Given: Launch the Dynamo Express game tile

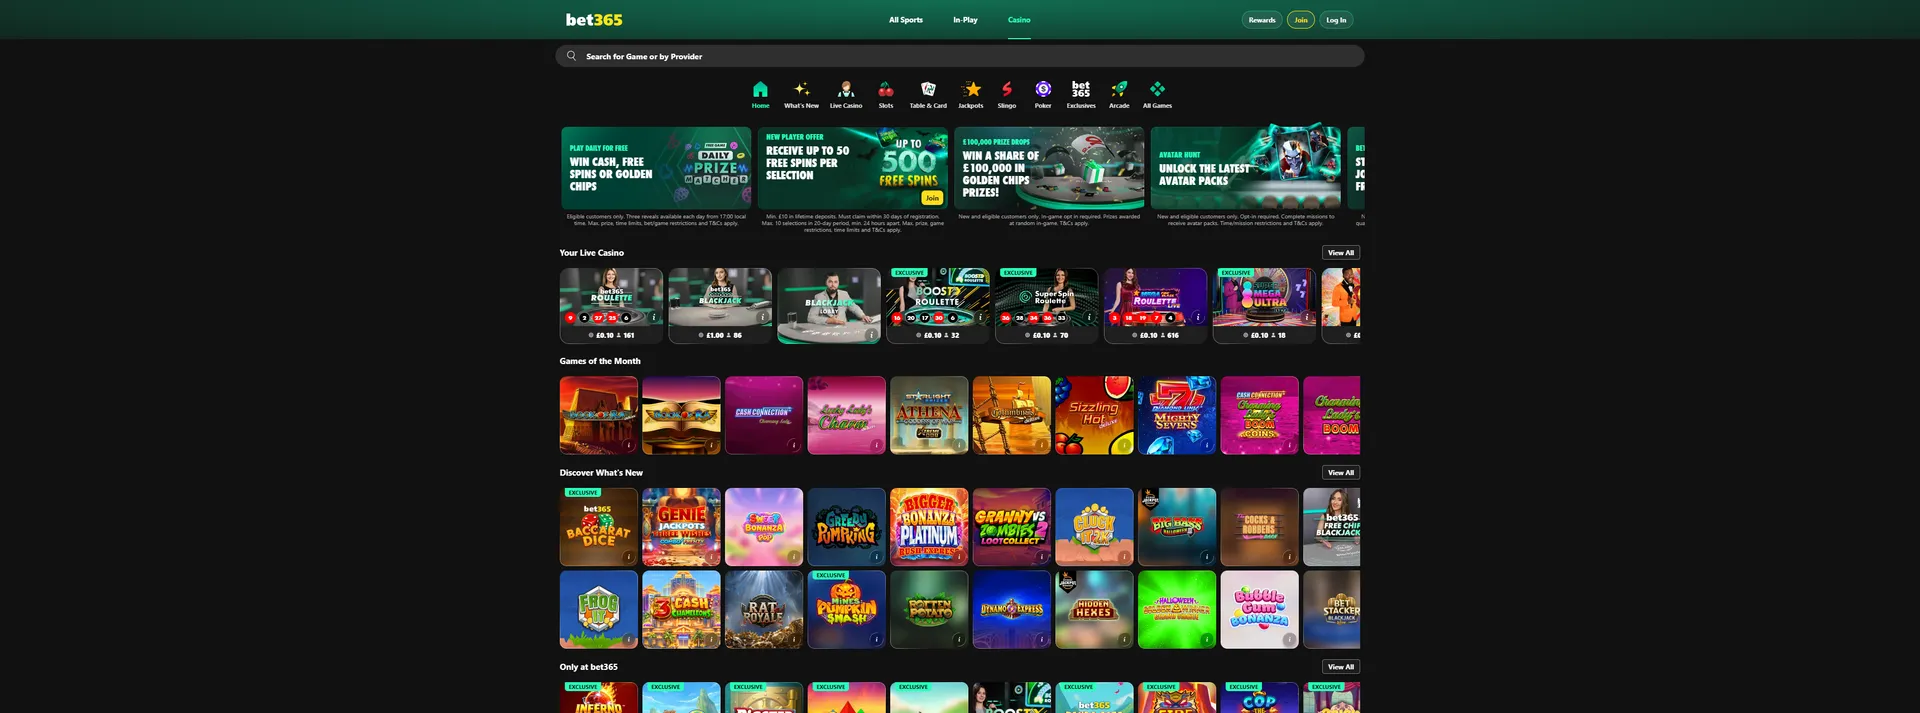Looking at the screenshot, I should [1012, 610].
